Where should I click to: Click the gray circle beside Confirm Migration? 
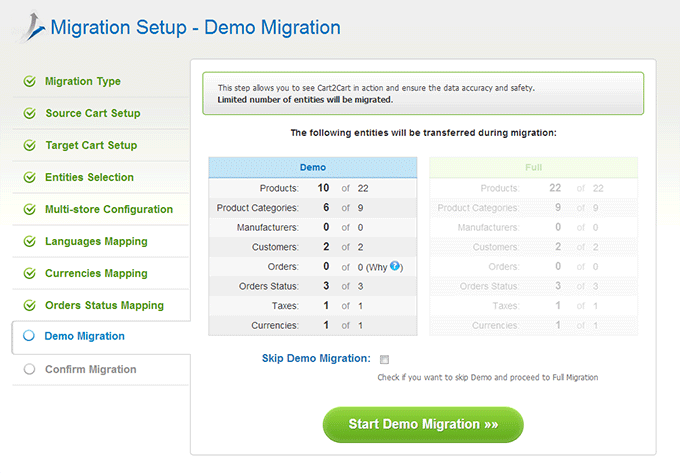point(29,369)
